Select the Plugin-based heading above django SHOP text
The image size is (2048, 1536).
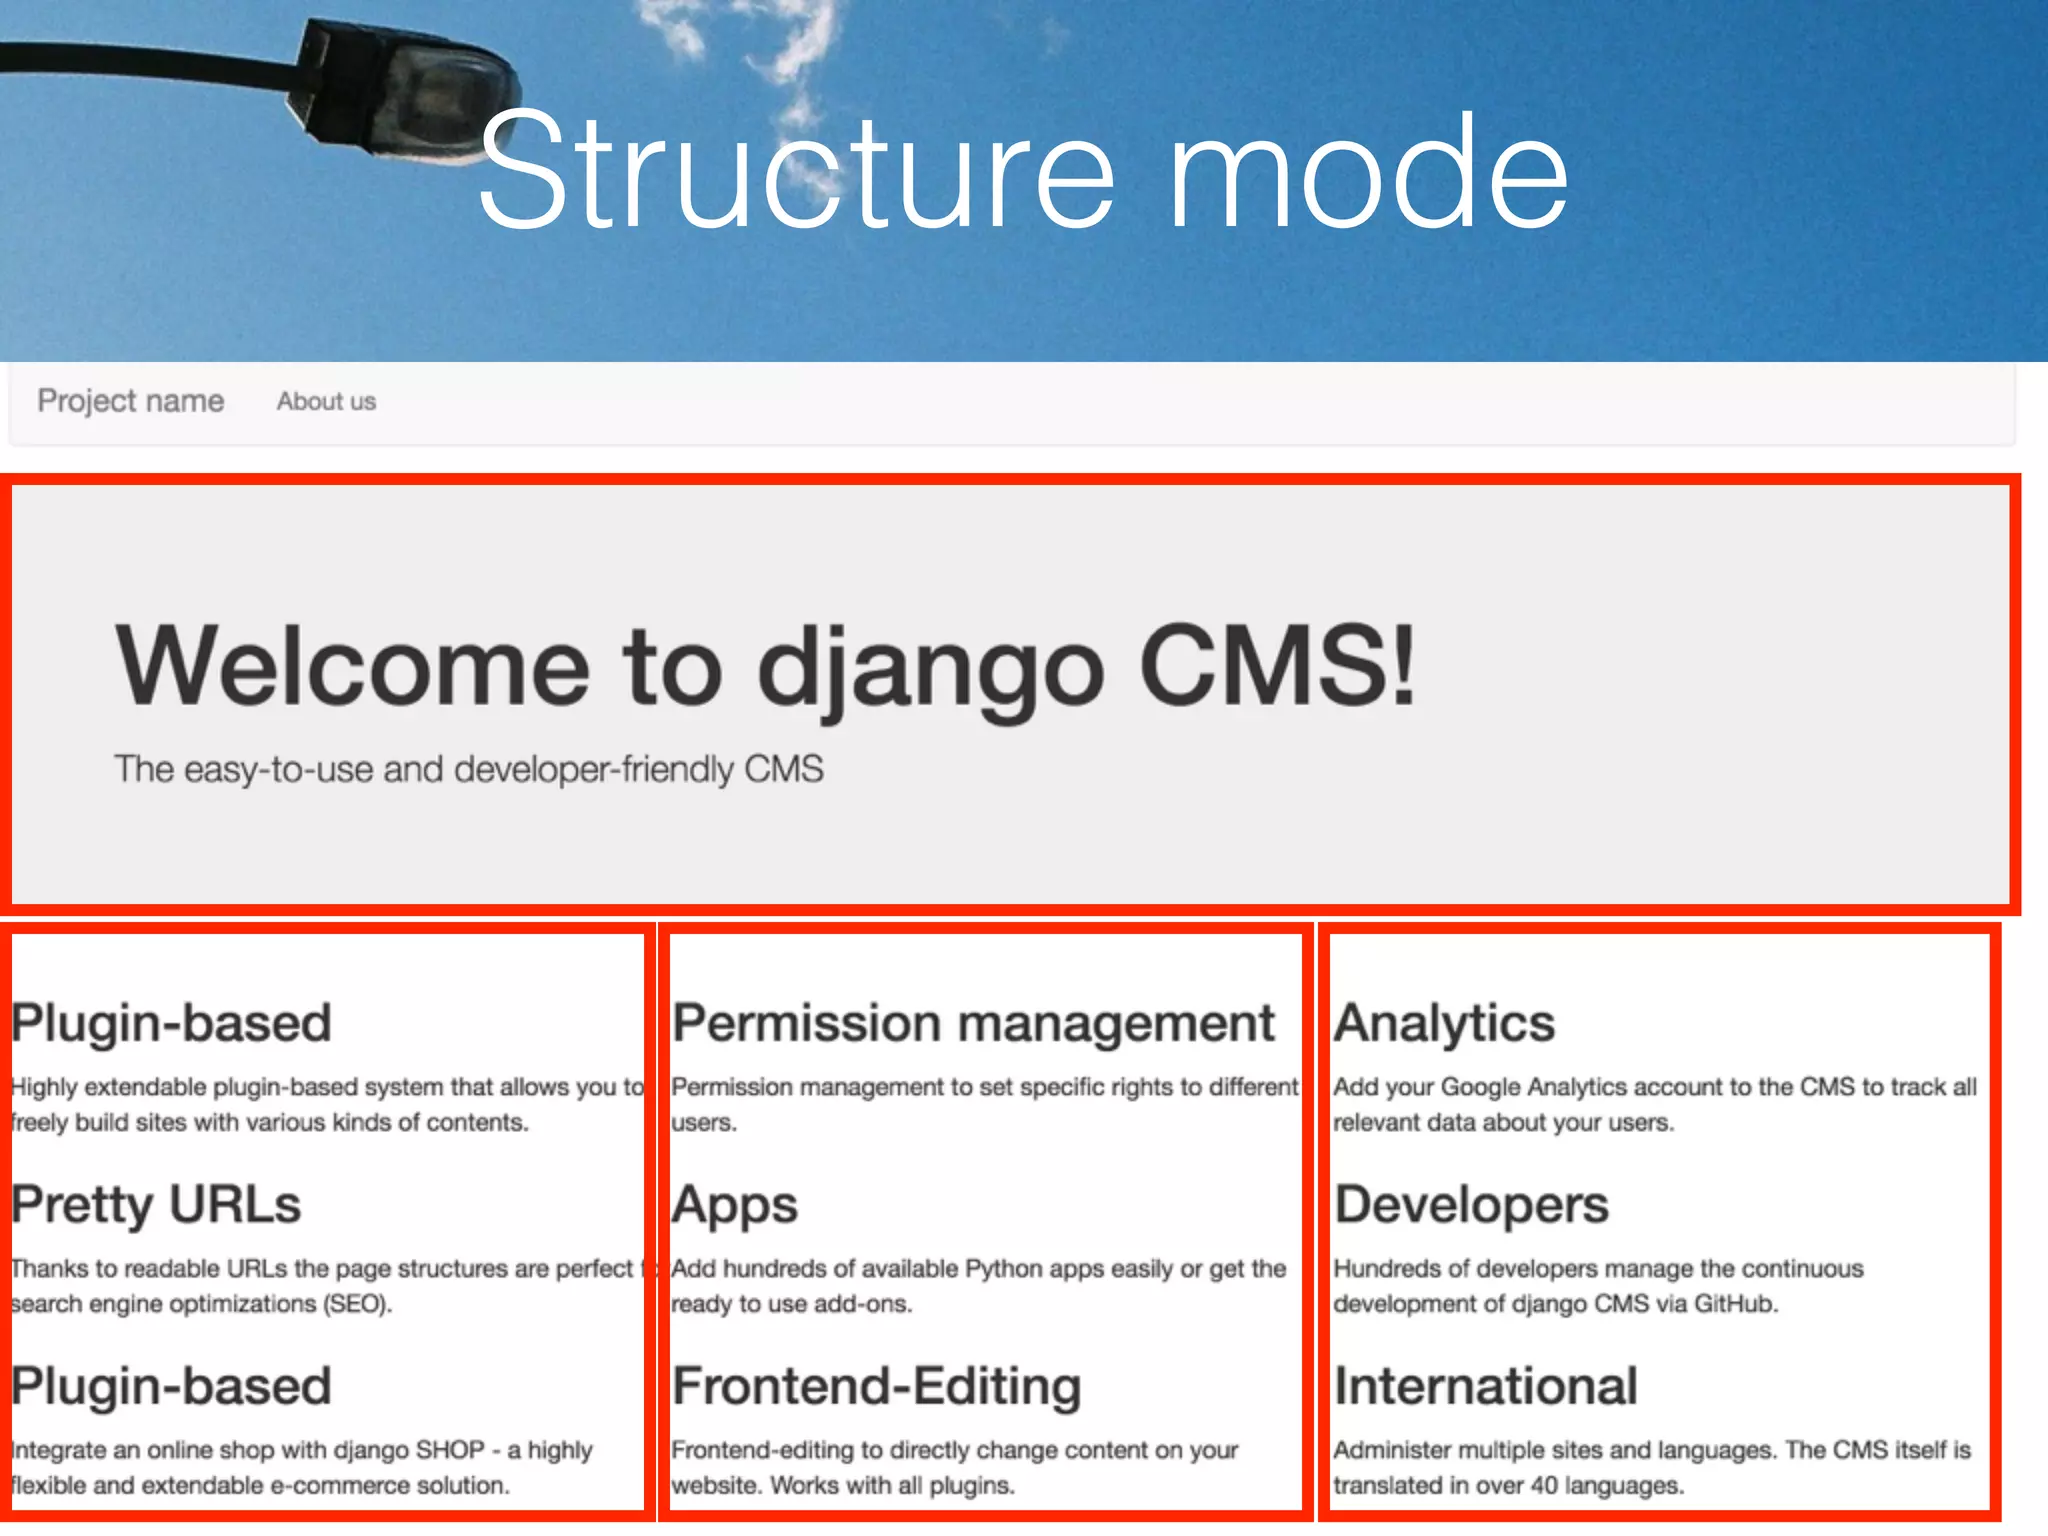[x=171, y=1386]
